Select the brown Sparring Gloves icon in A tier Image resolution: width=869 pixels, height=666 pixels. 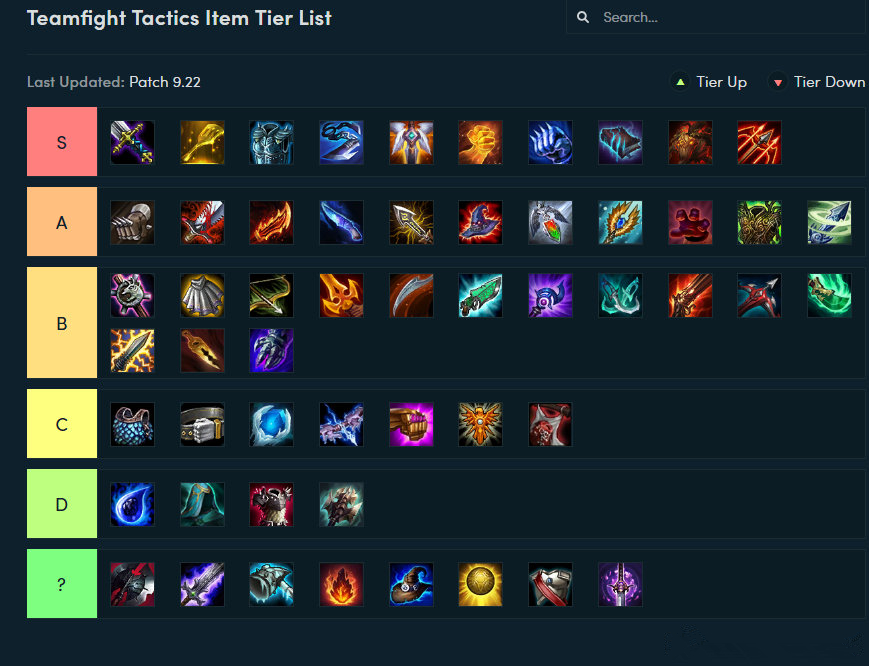(x=132, y=222)
